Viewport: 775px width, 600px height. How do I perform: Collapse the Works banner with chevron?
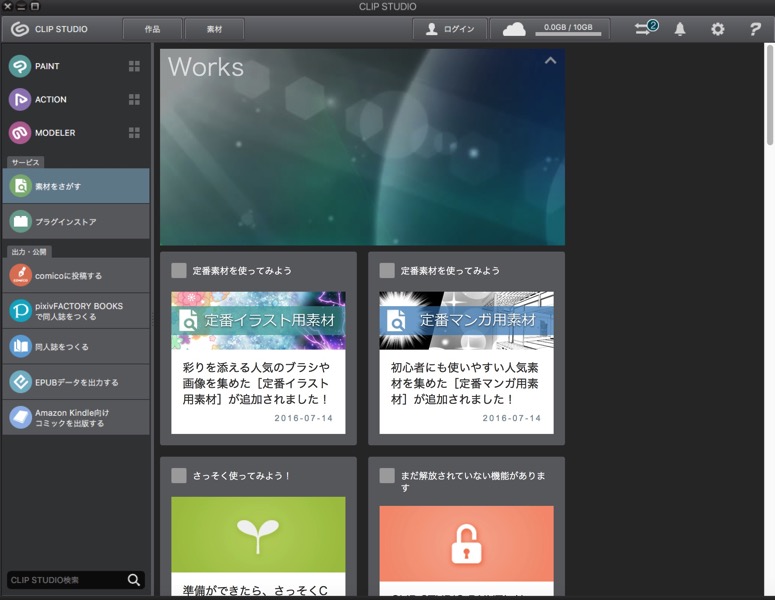(550, 61)
